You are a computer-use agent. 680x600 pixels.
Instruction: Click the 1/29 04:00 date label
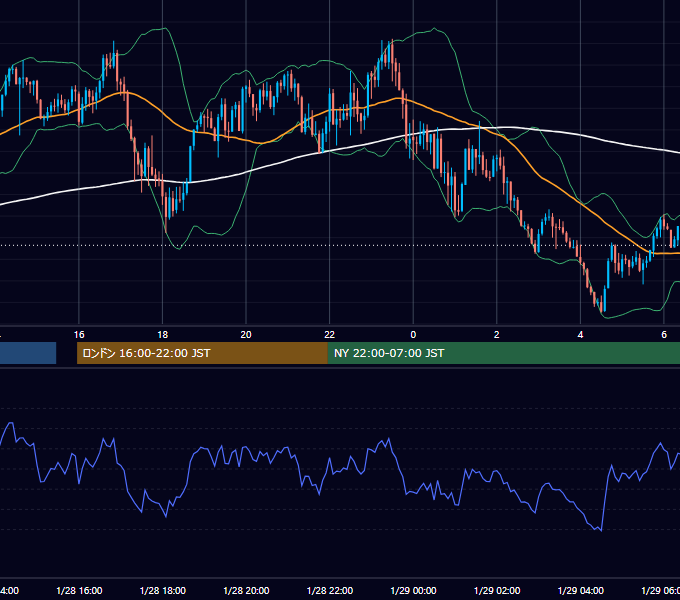pos(580,590)
